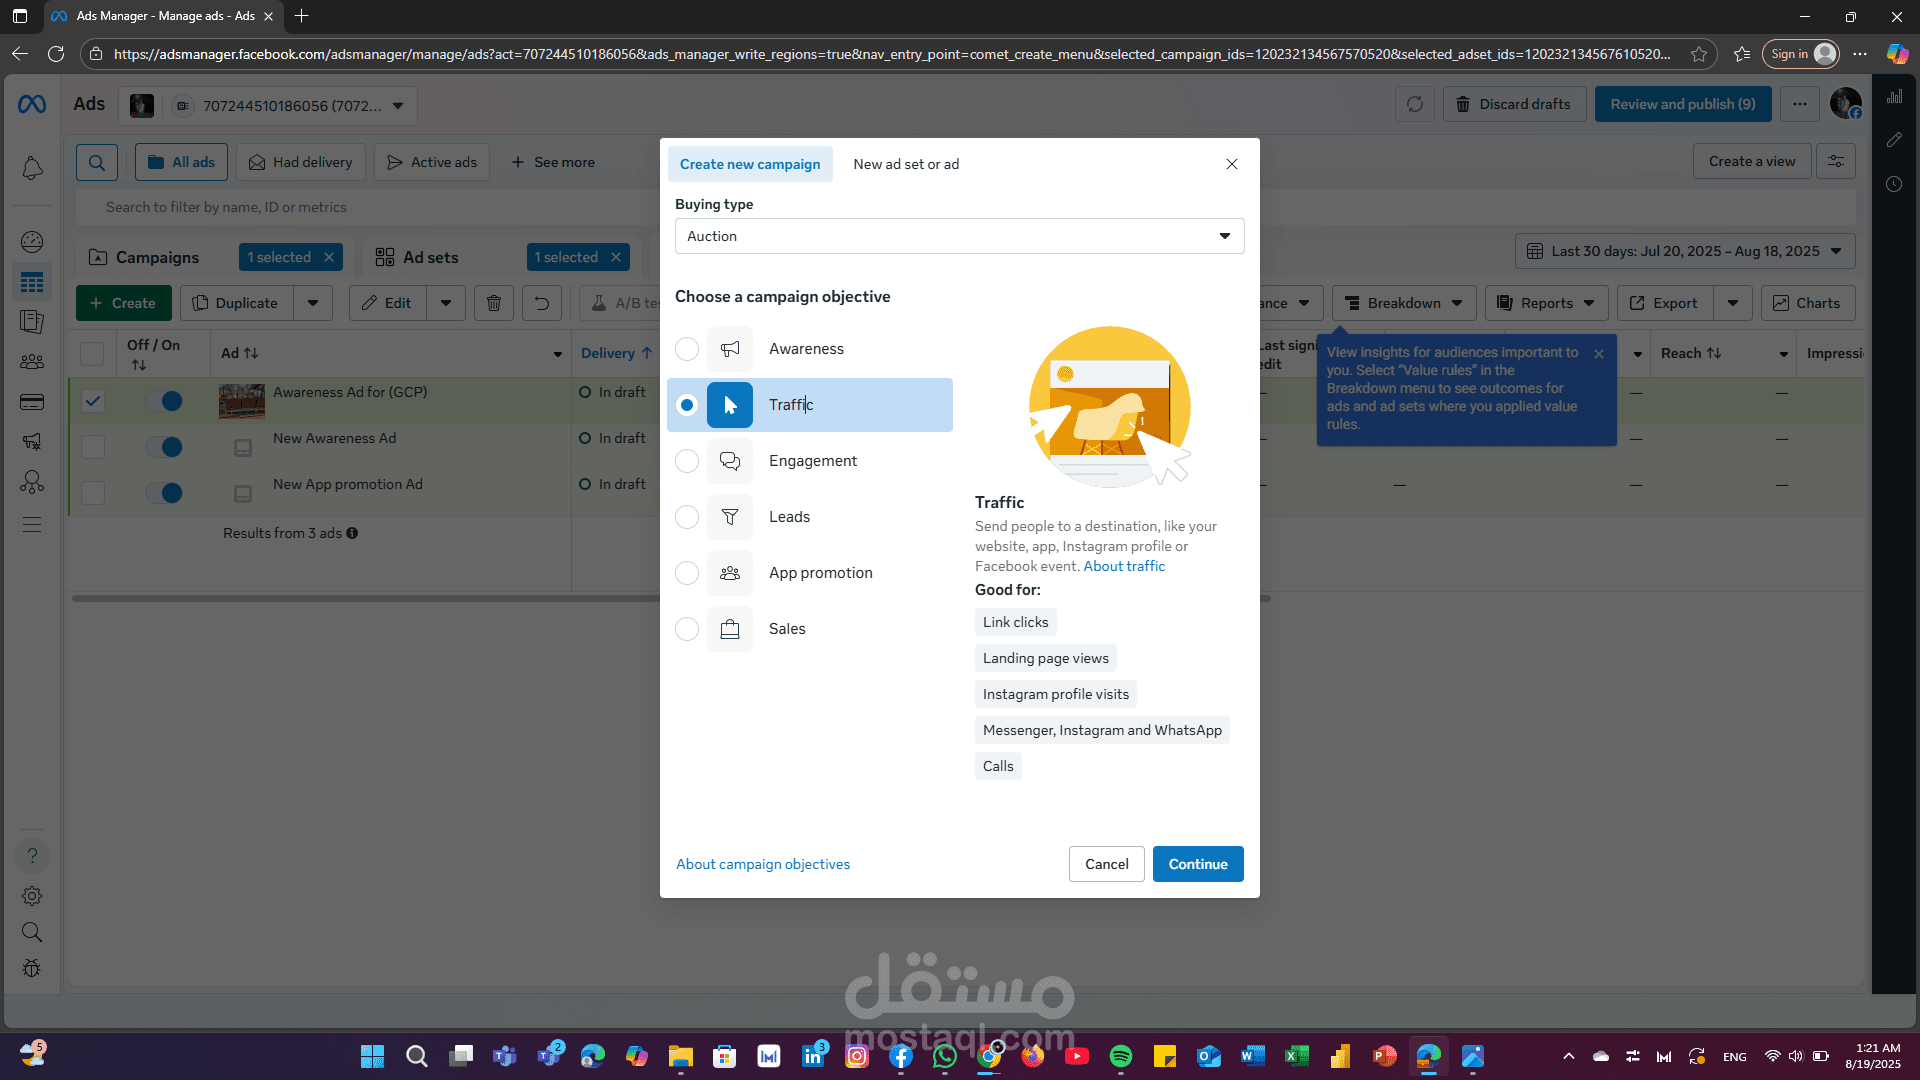Open Campaigns table icon in sidebar
Image resolution: width=1920 pixels, height=1080 pixels.
[x=32, y=283]
